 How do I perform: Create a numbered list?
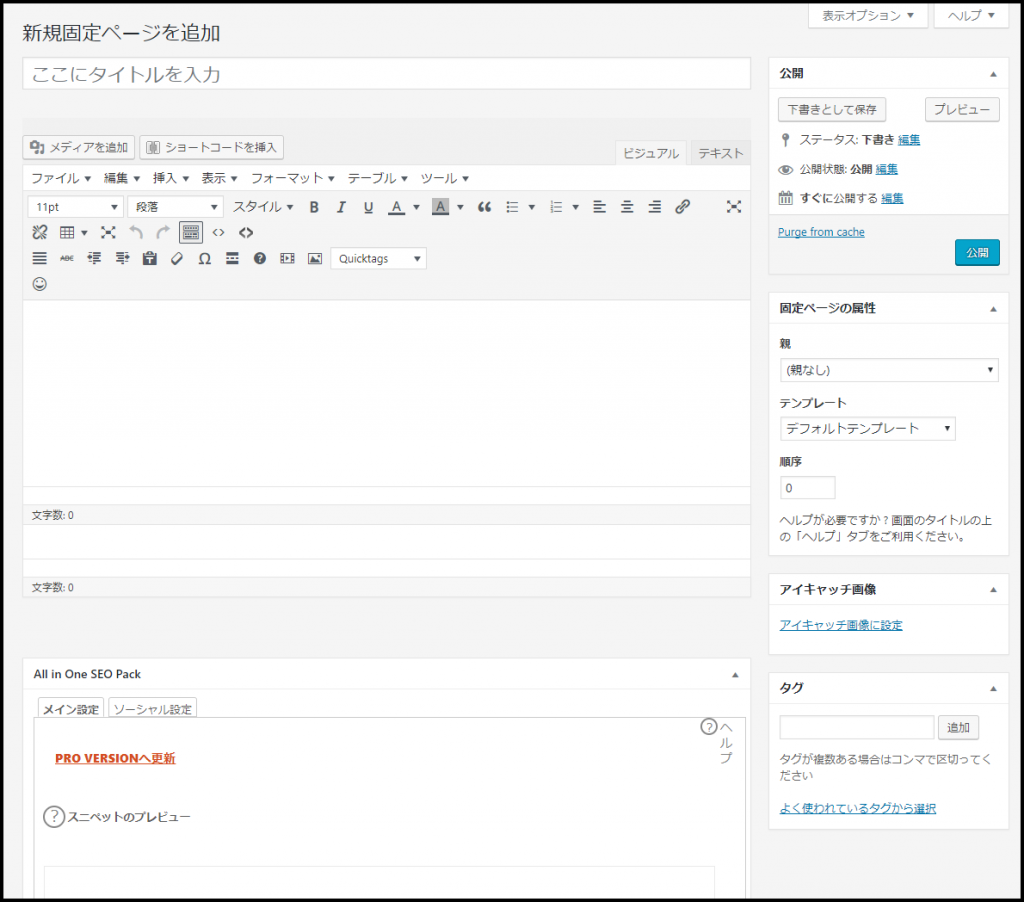(556, 207)
